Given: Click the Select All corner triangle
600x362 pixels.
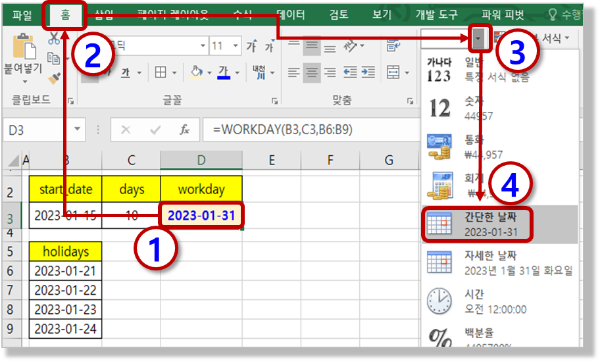Looking at the screenshot, I should coord(13,161).
